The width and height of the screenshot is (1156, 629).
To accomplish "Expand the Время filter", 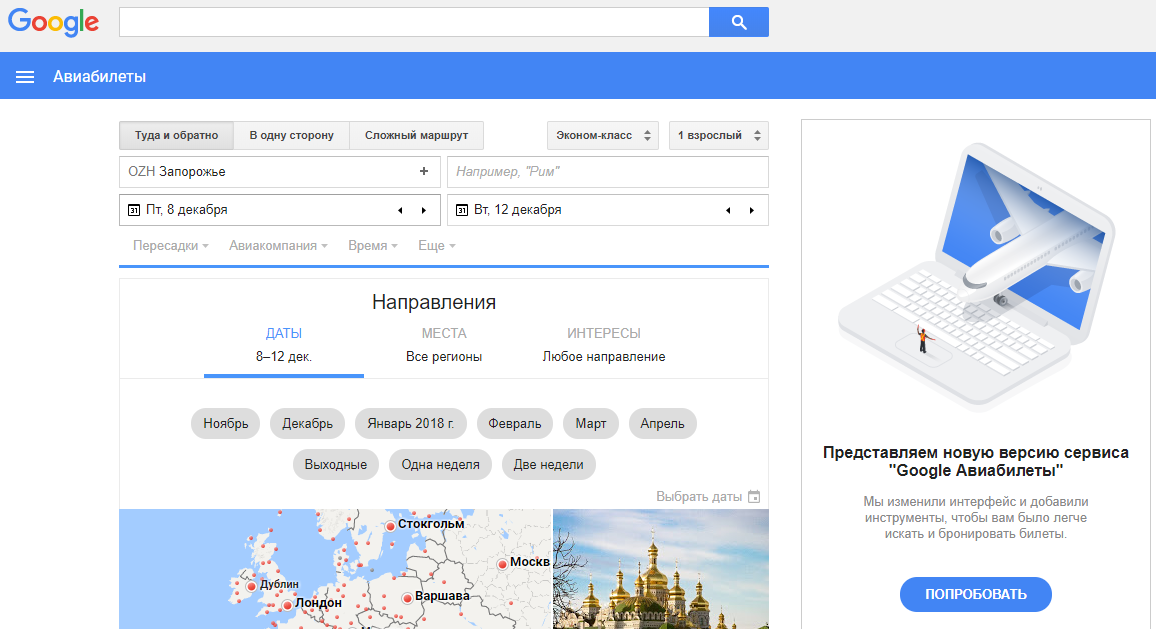I will click(x=372, y=246).
